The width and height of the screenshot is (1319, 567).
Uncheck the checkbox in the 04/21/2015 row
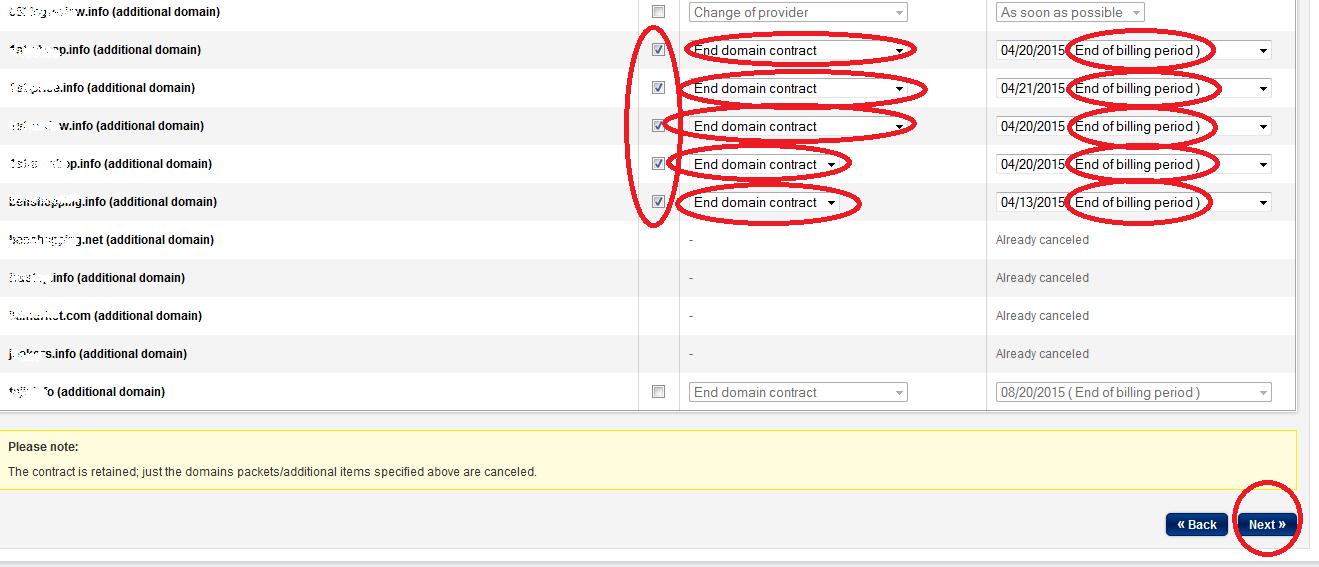pyautogui.click(x=658, y=88)
